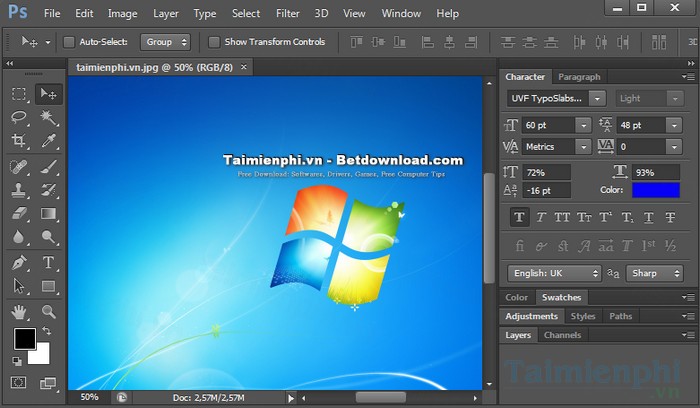Select the Pen tool
The height and width of the screenshot is (408, 700).
pos(19,263)
